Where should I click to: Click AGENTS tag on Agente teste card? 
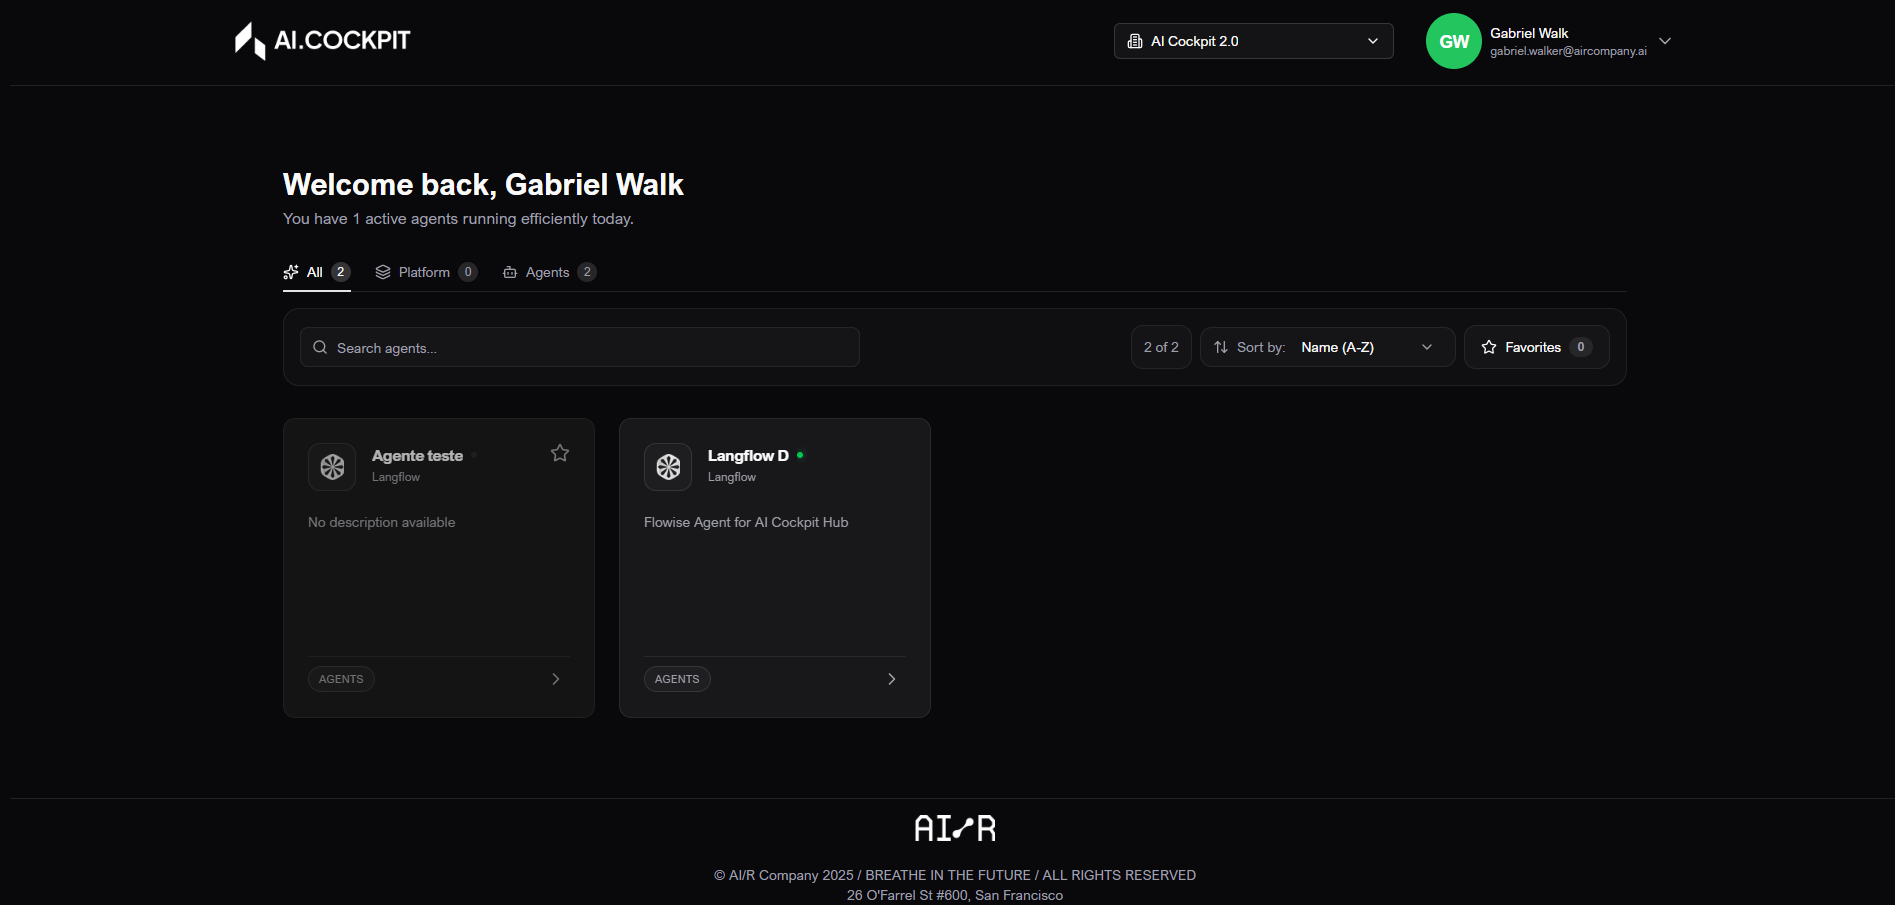point(341,679)
